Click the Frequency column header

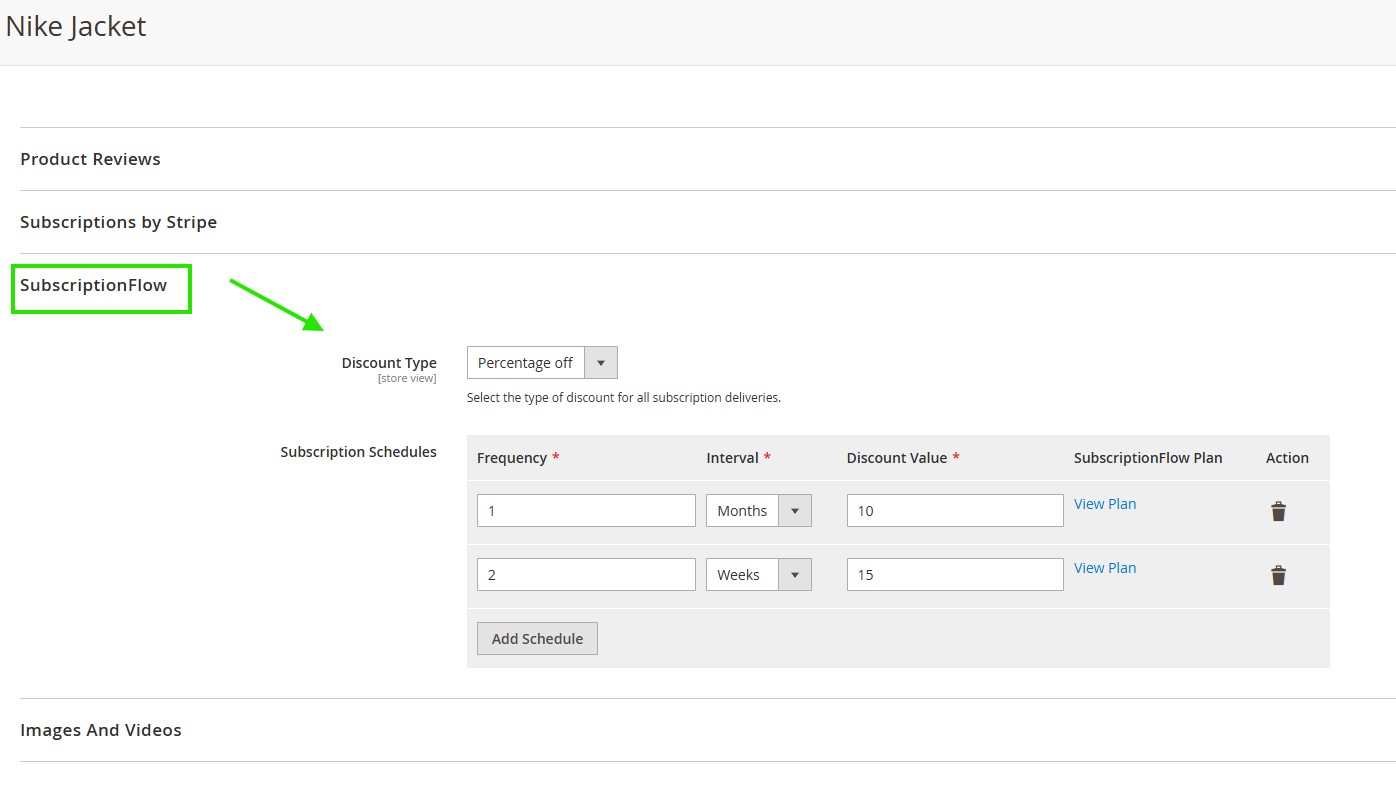pos(512,458)
